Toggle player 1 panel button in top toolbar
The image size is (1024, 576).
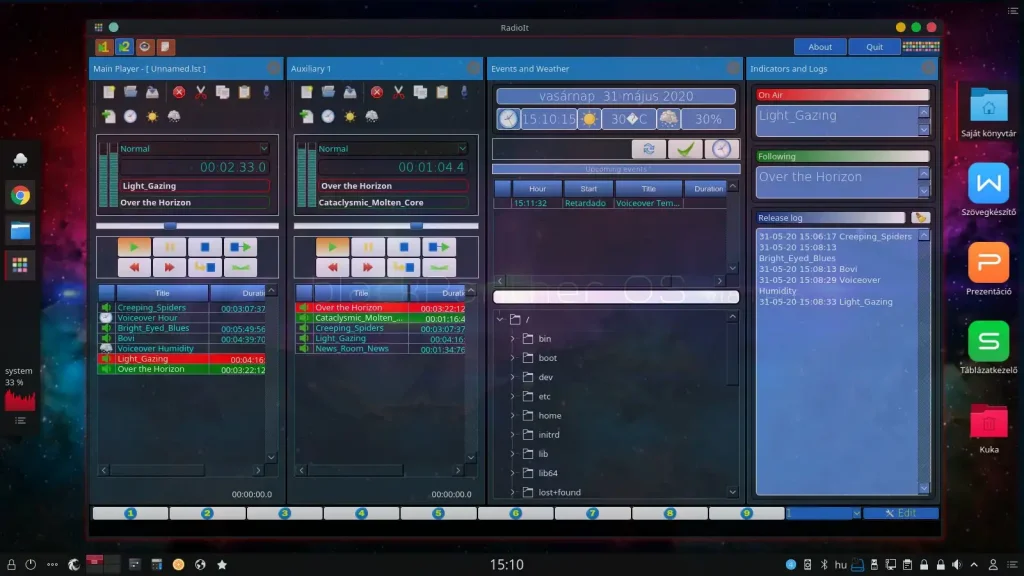[x=104, y=47]
